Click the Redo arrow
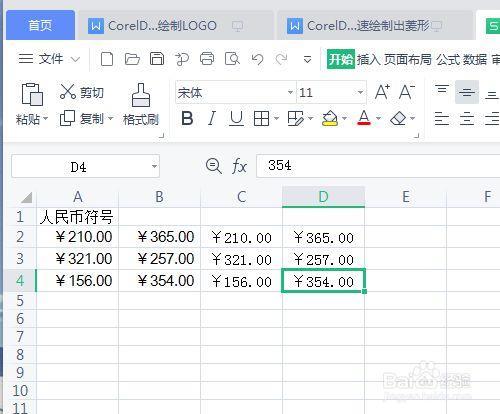 (282, 59)
